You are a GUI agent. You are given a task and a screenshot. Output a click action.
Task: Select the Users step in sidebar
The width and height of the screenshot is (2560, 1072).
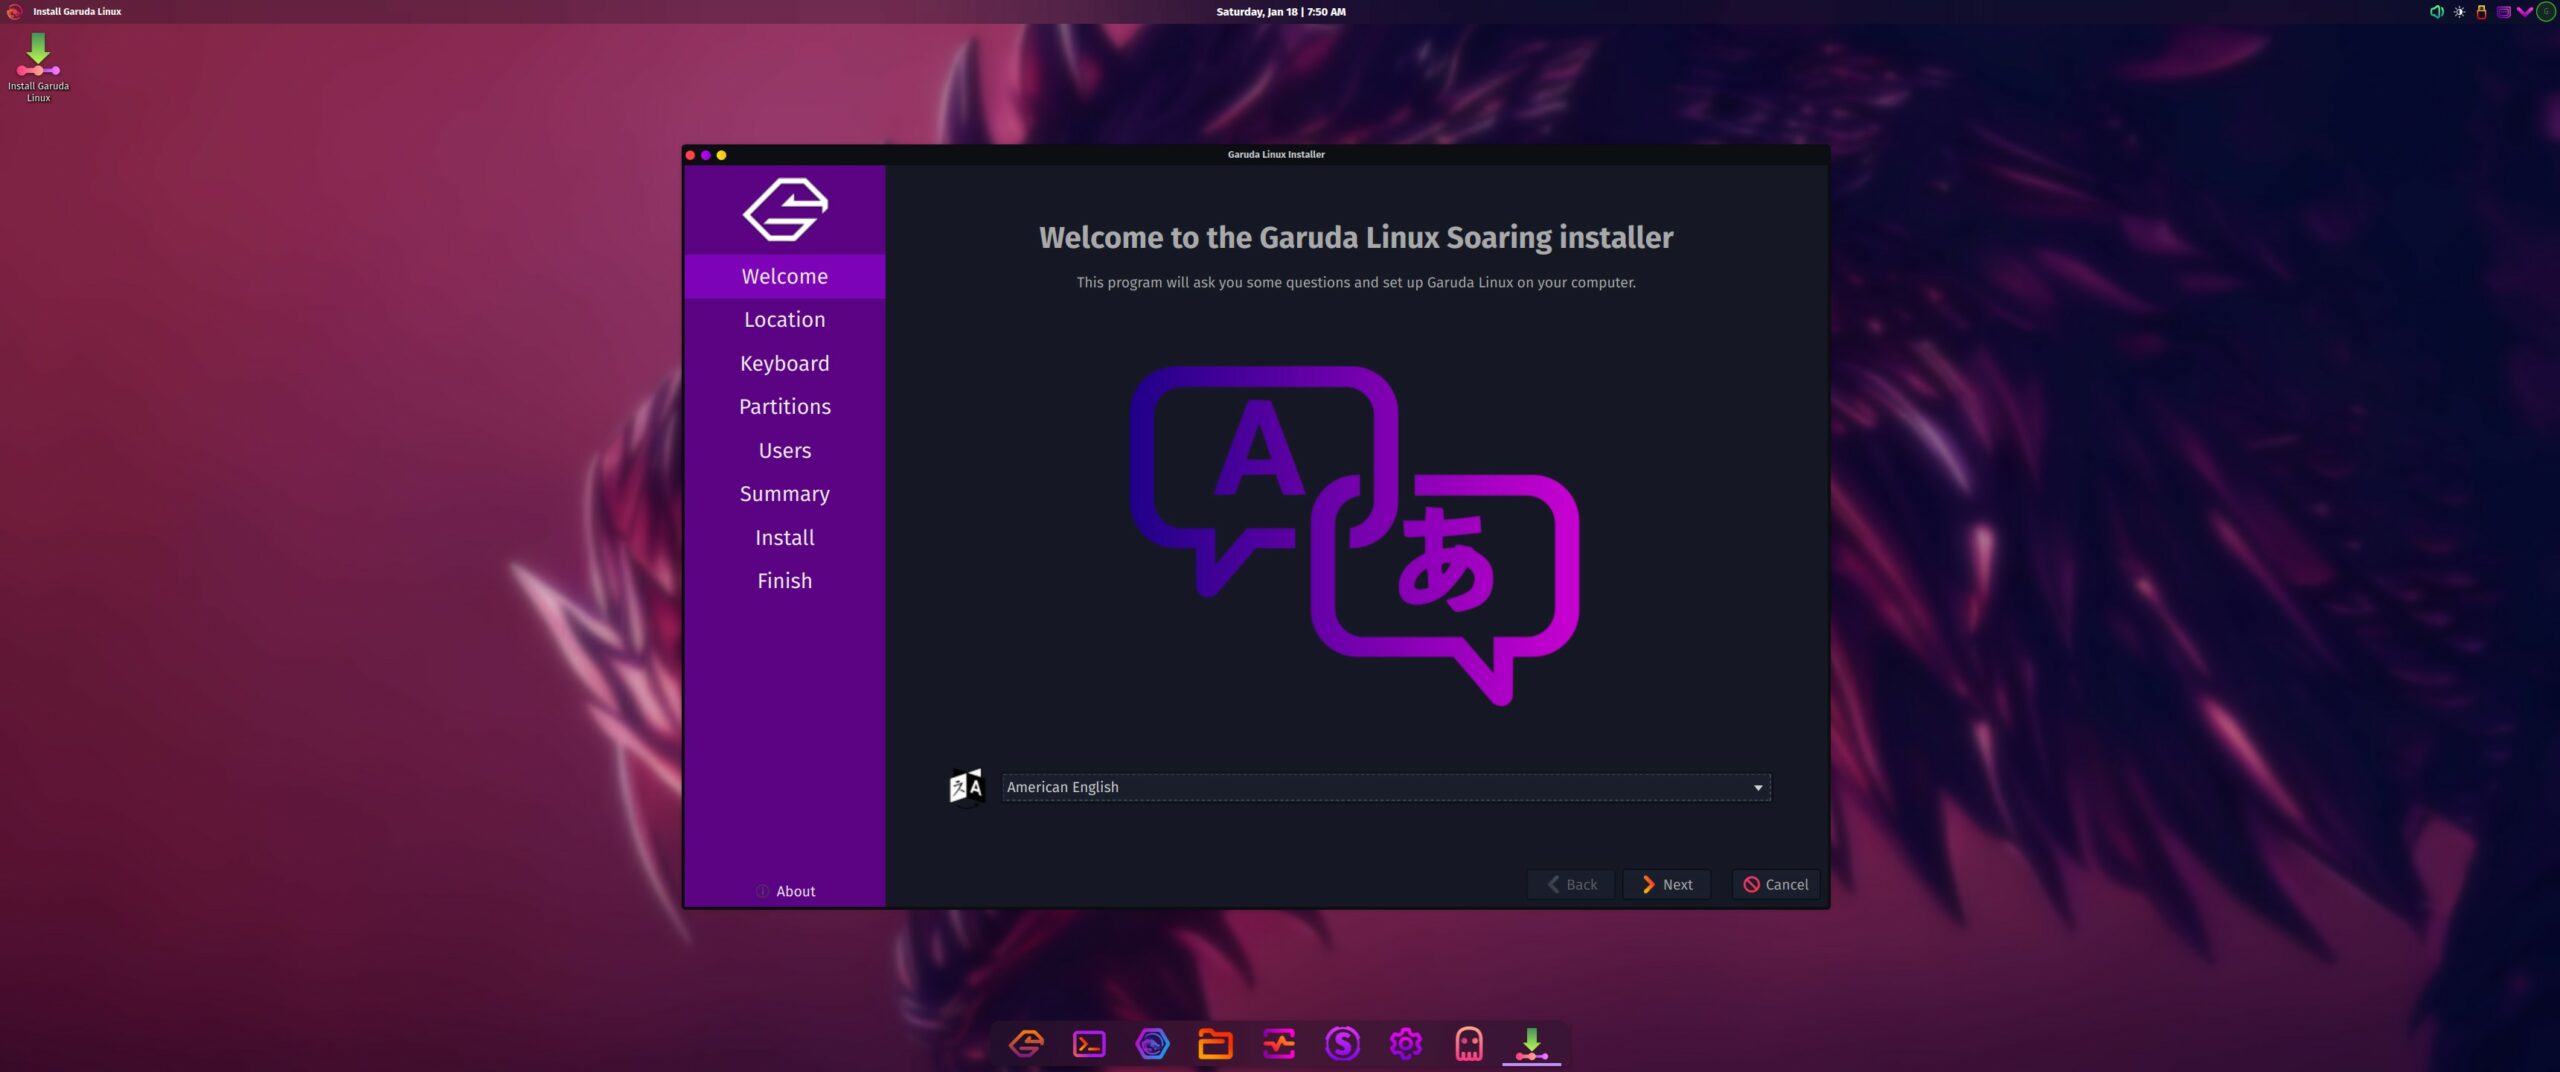coord(785,450)
